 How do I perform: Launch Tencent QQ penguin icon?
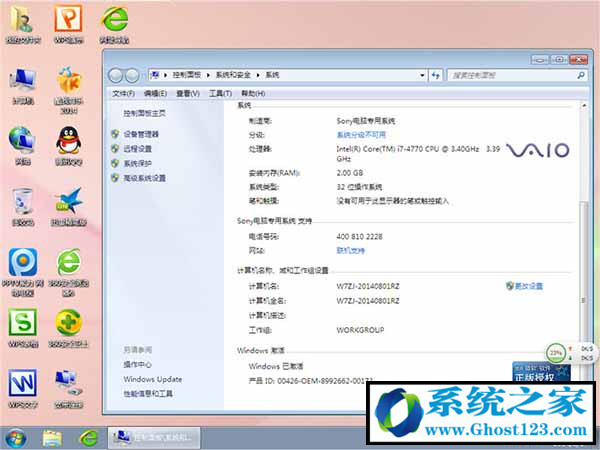(68, 146)
